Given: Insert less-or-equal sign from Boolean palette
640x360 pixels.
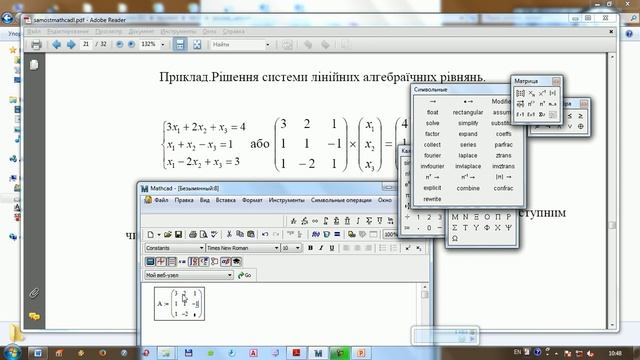Looking at the screenshot, I should tap(570, 116).
